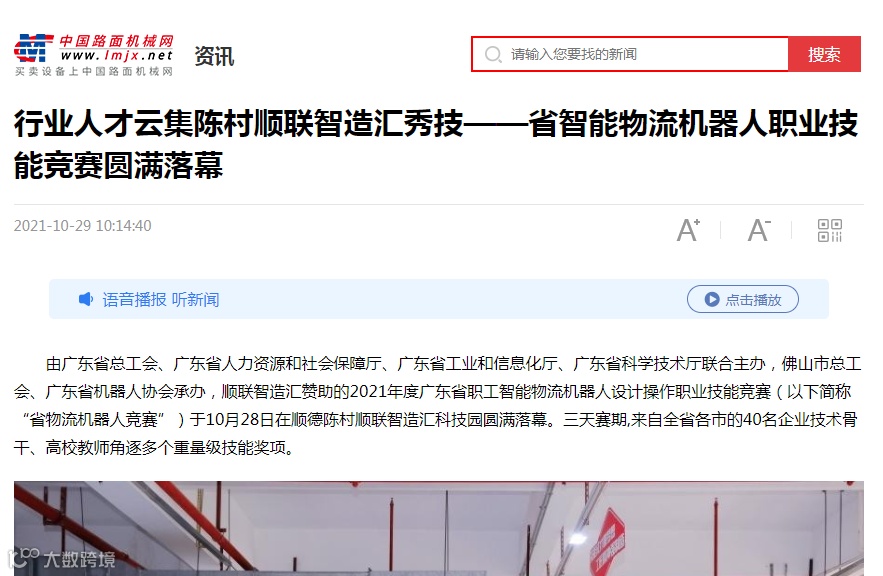Click the slogan 买卖设备上中国路面机械网
The image size is (883, 576).
93,72
